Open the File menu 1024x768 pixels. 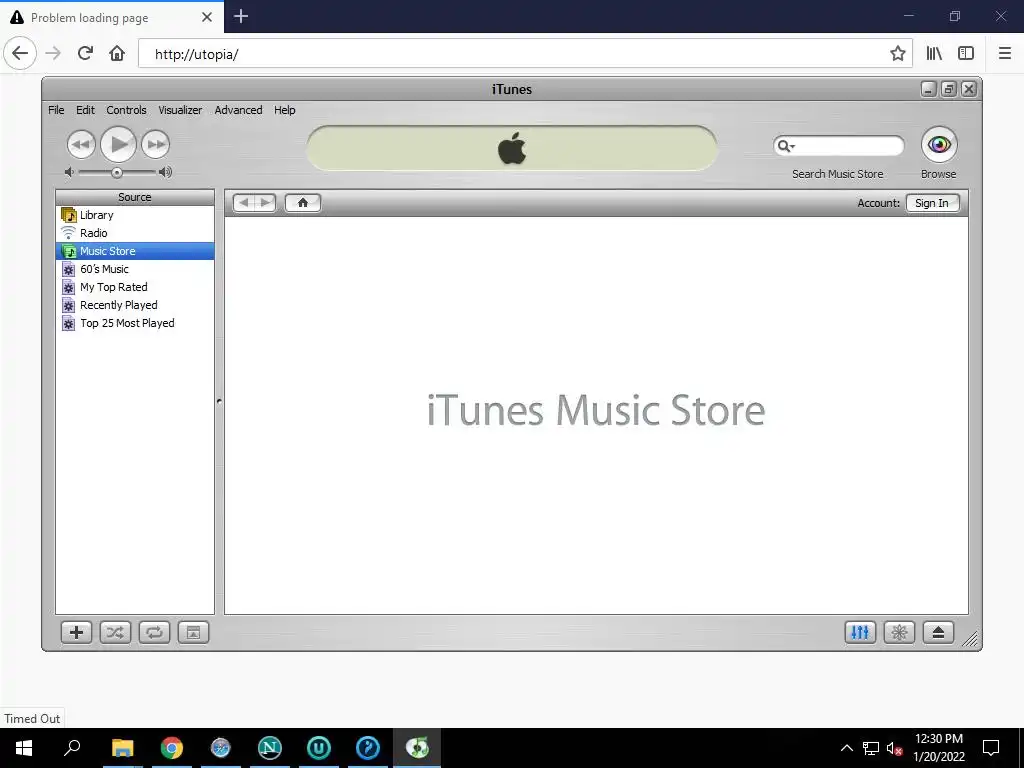tap(56, 110)
